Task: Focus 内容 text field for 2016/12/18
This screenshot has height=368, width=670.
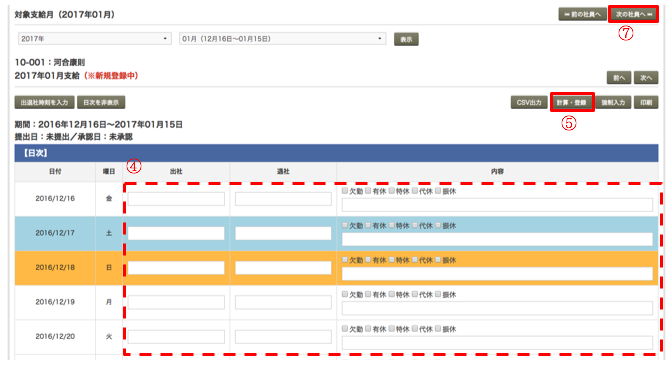Action: tap(497, 274)
